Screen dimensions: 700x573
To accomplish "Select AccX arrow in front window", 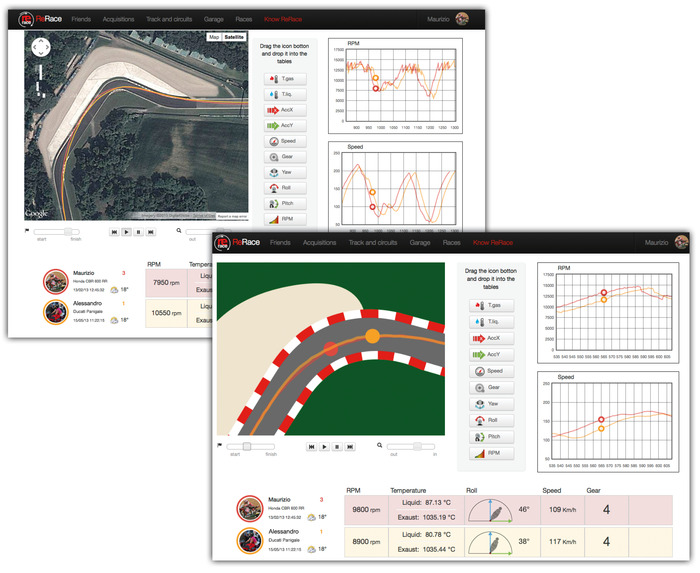I will pyautogui.click(x=479, y=339).
